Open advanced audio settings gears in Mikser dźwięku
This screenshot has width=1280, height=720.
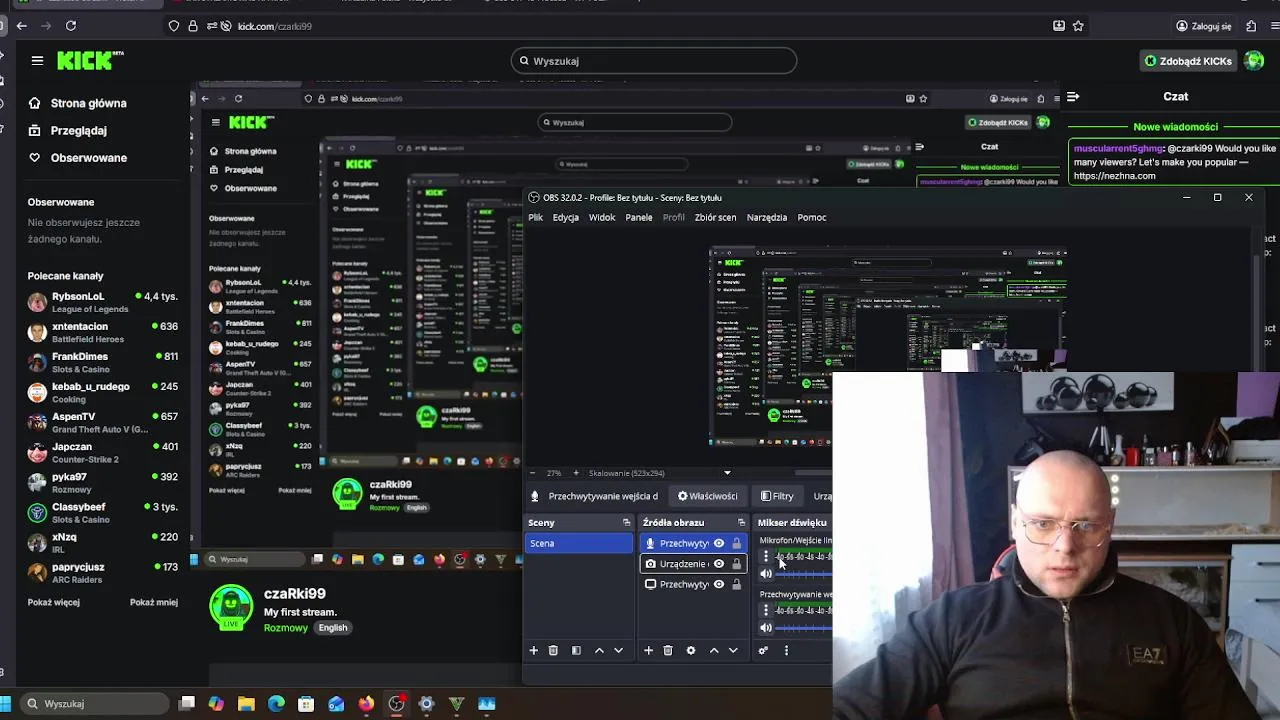763,650
